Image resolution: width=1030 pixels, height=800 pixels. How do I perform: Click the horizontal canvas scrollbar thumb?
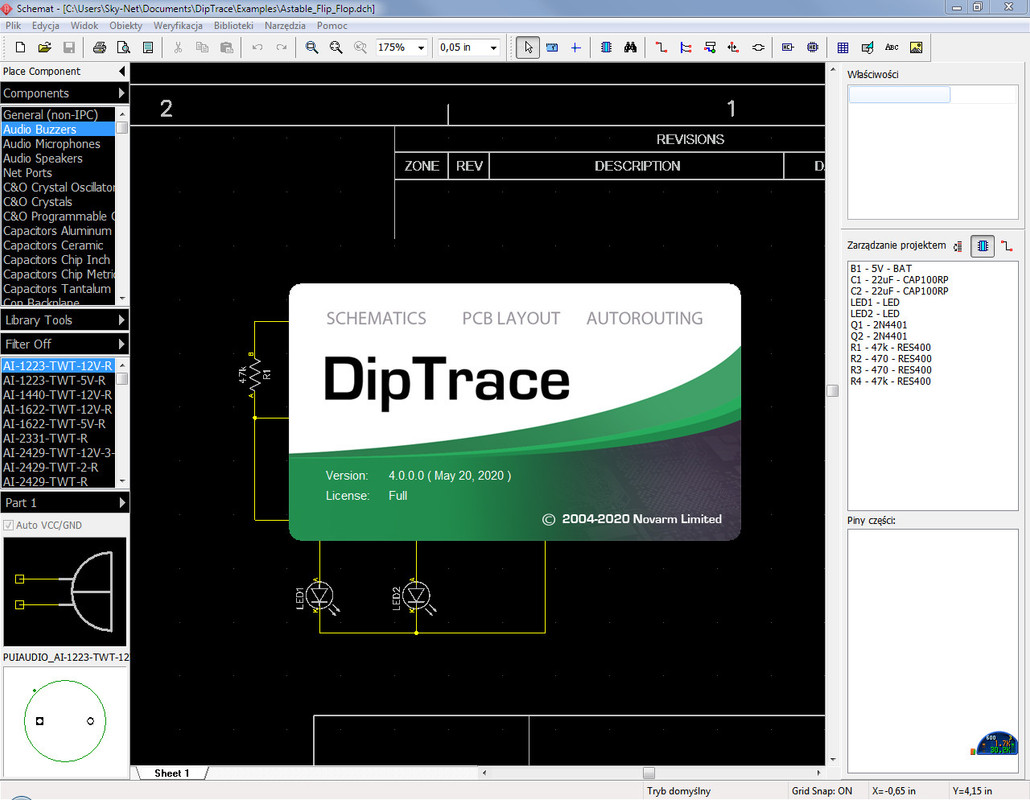(648, 772)
